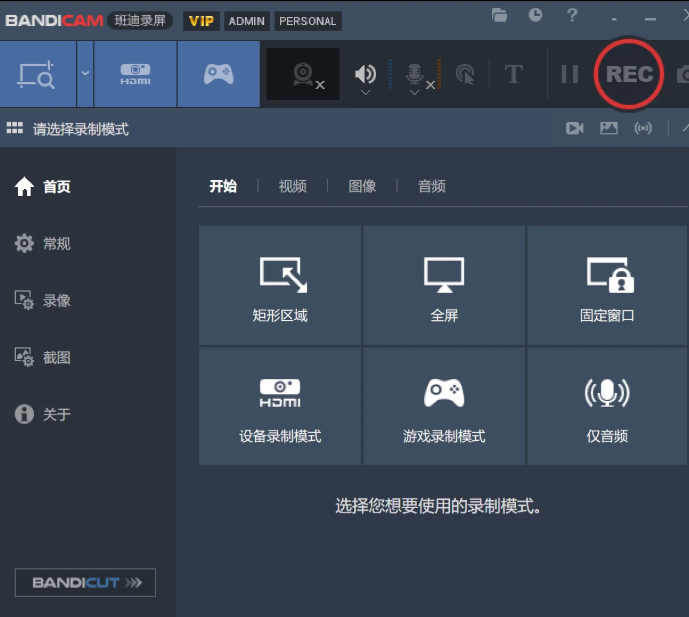The height and width of the screenshot is (617, 689).
Task: Choose the 全屏 fullscreen mode tile
Action: (x=444, y=285)
